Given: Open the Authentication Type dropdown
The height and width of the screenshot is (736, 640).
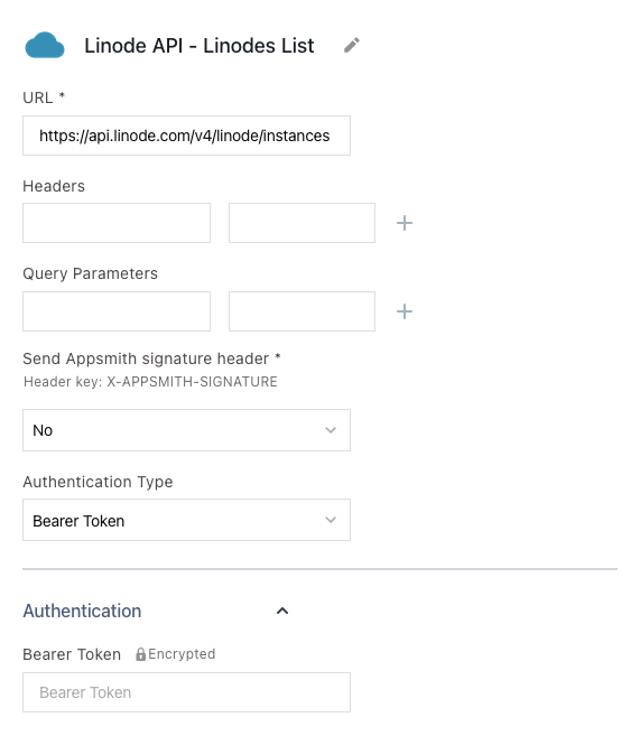Looking at the screenshot, I should pos(186,520).
